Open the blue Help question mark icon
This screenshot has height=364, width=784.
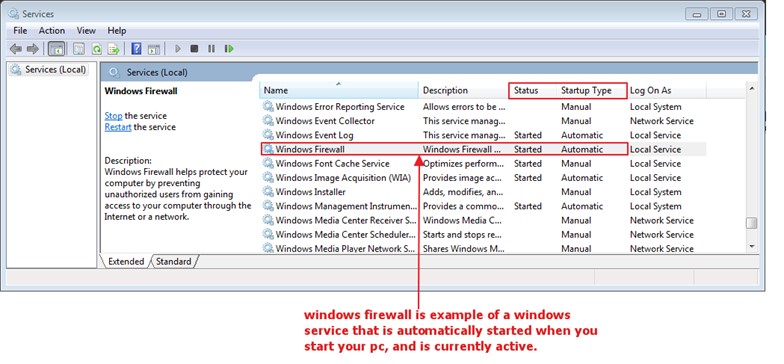click(x=136, y=48)
